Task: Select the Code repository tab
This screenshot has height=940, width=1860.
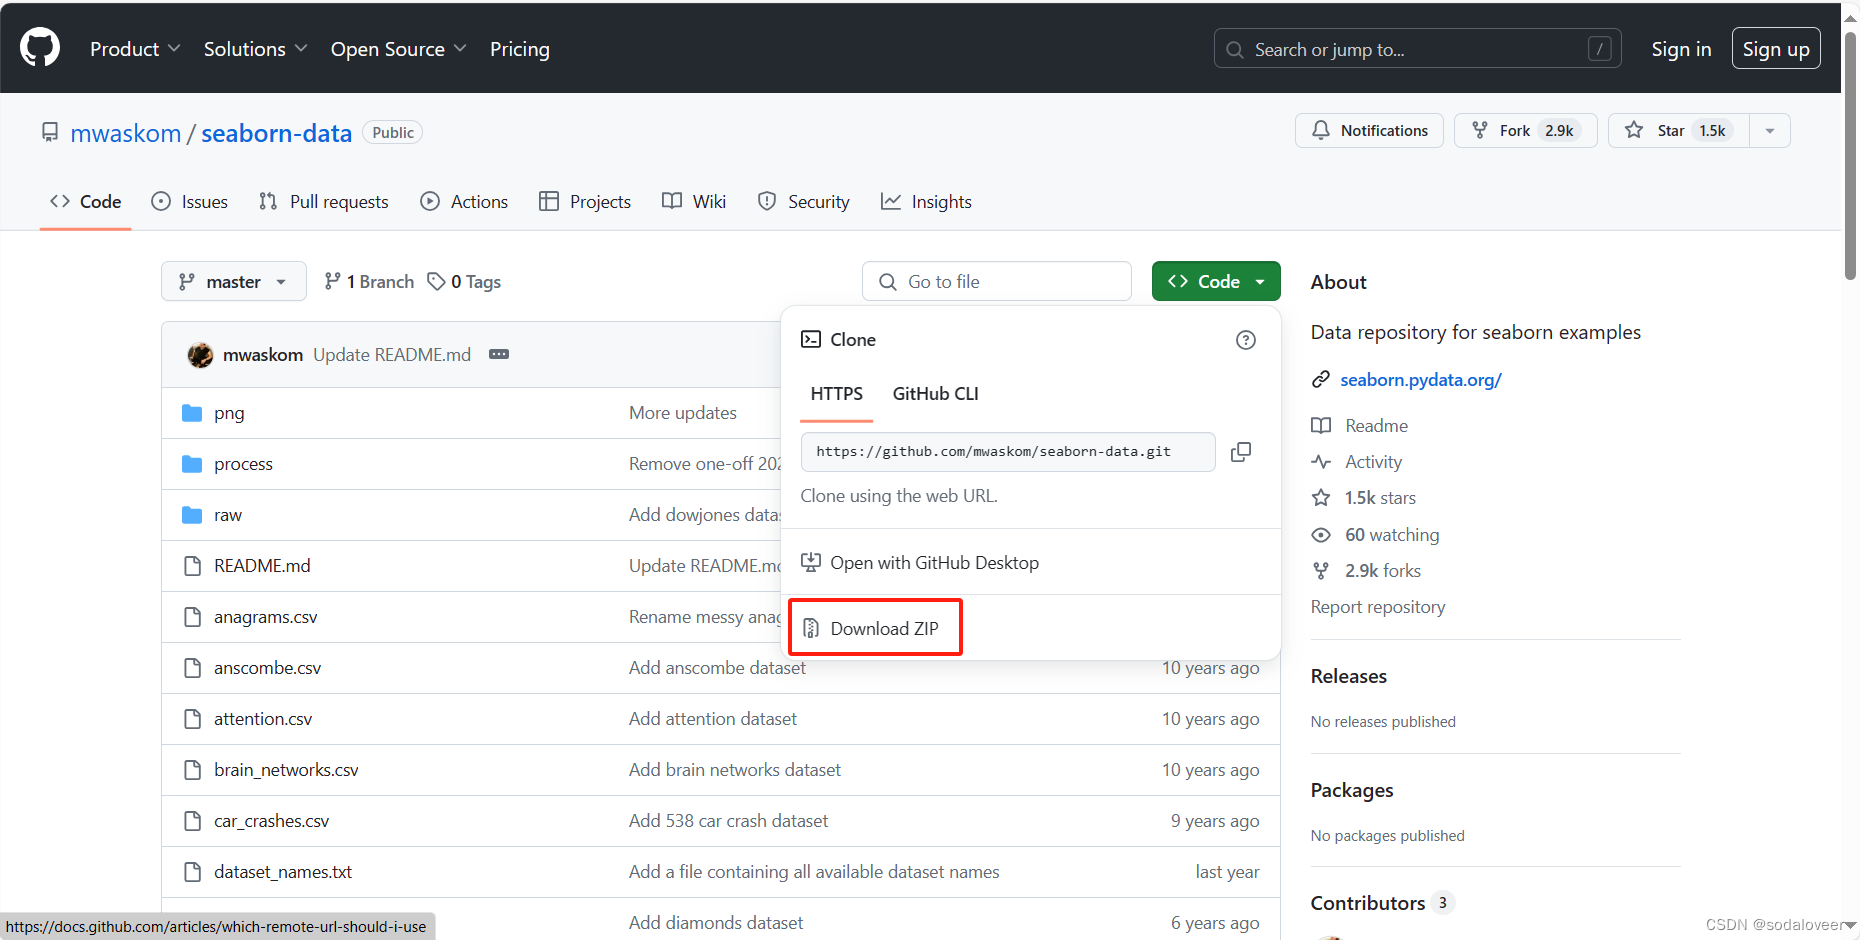Action: (86, 202)
